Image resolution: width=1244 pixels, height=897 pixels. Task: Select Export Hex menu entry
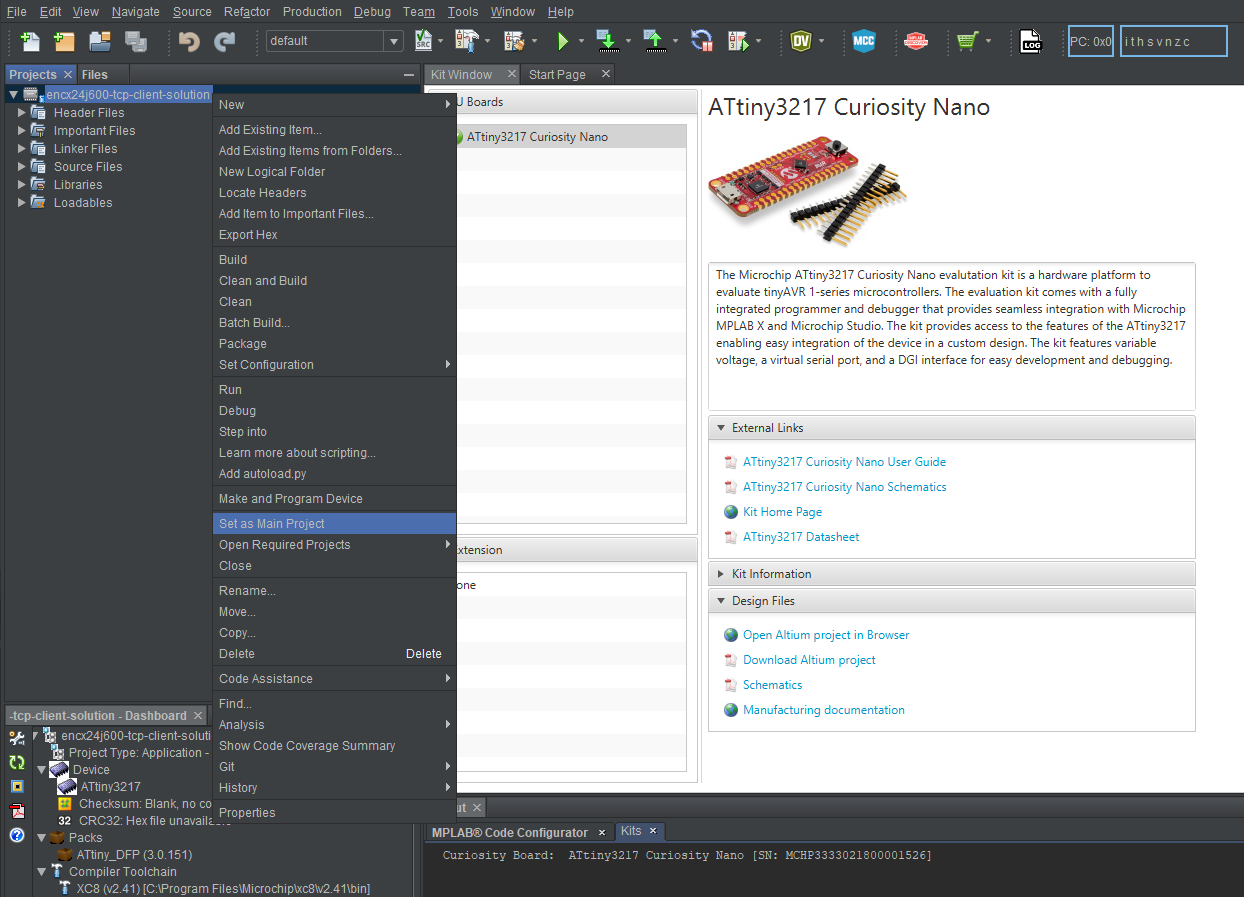click(334, 235)
